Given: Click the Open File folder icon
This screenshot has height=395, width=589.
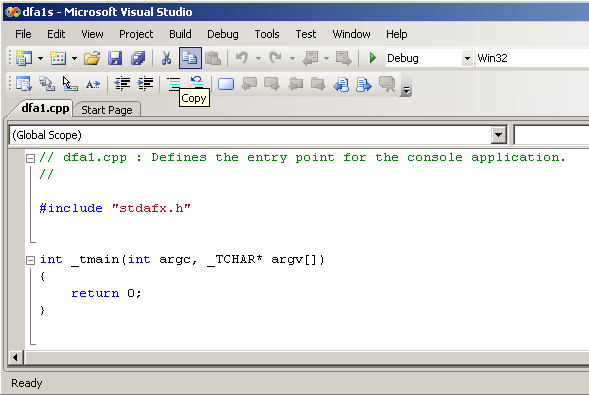Looking at the screenshot, I should (x=92, y=58).
